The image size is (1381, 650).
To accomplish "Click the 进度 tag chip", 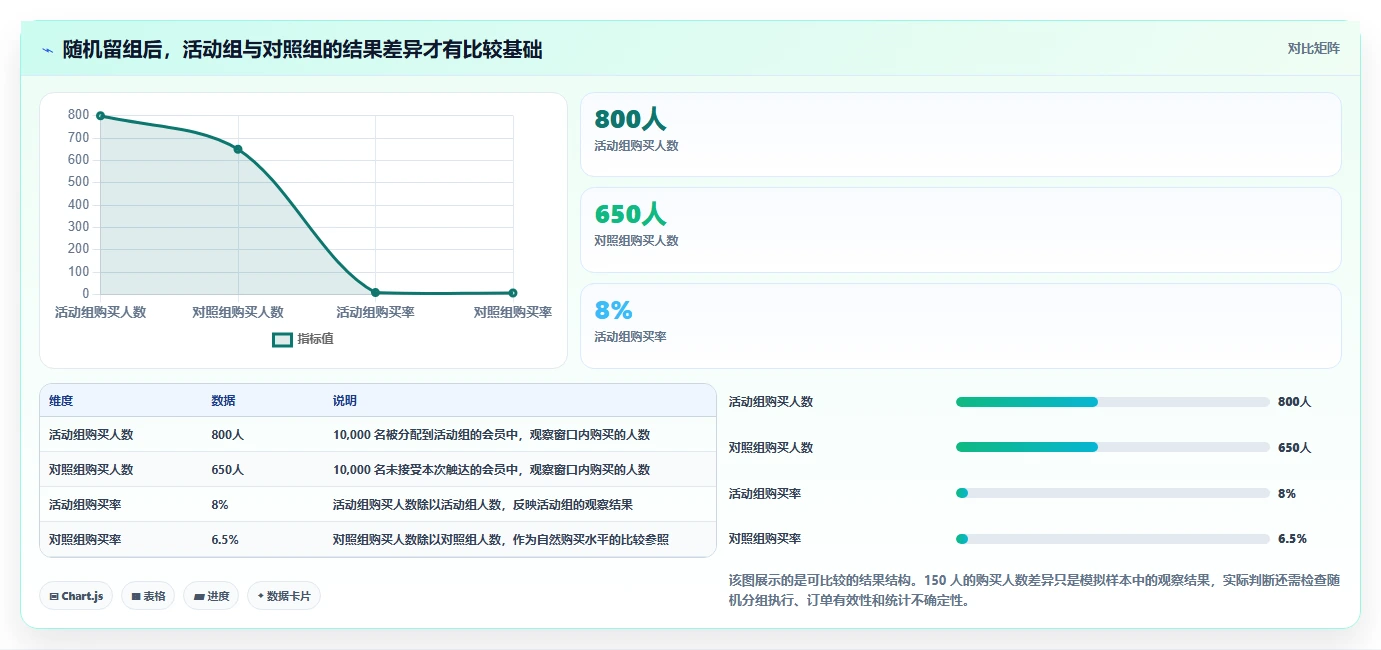I will [211, 596].
